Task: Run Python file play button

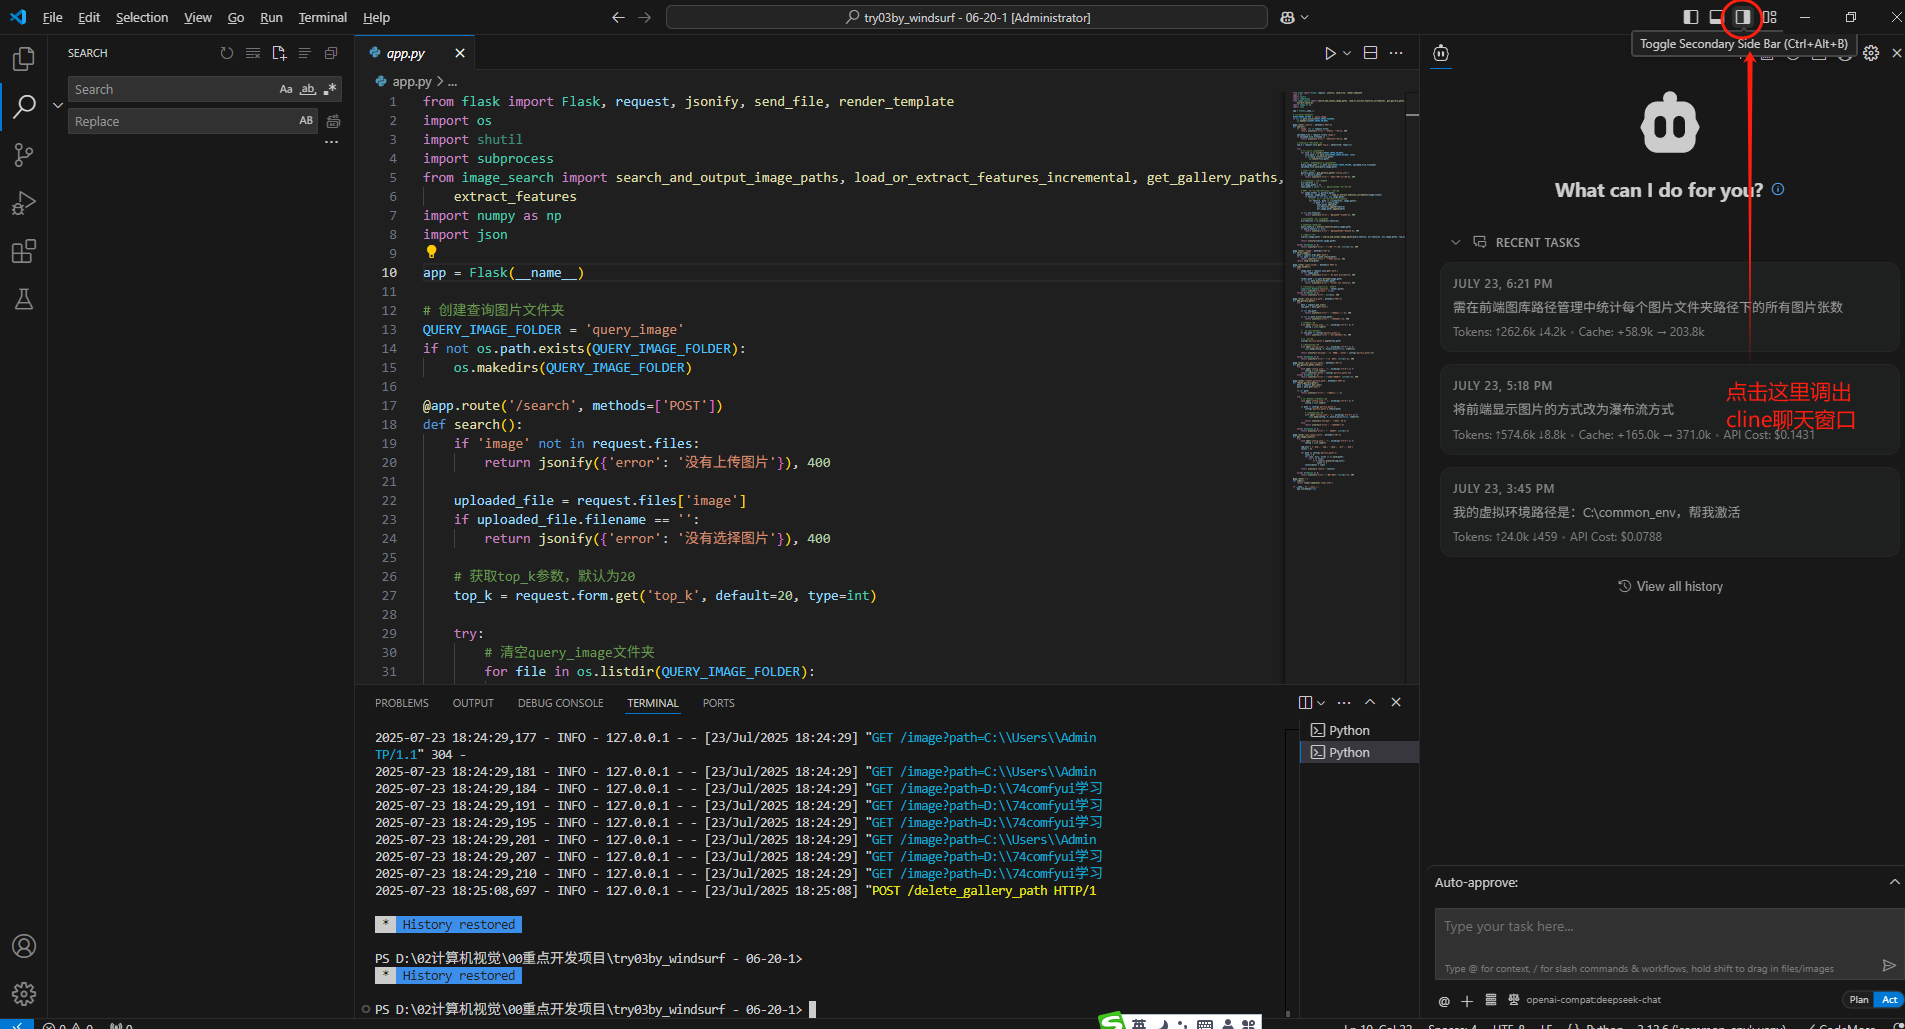Action: [x=1330, y=53]
